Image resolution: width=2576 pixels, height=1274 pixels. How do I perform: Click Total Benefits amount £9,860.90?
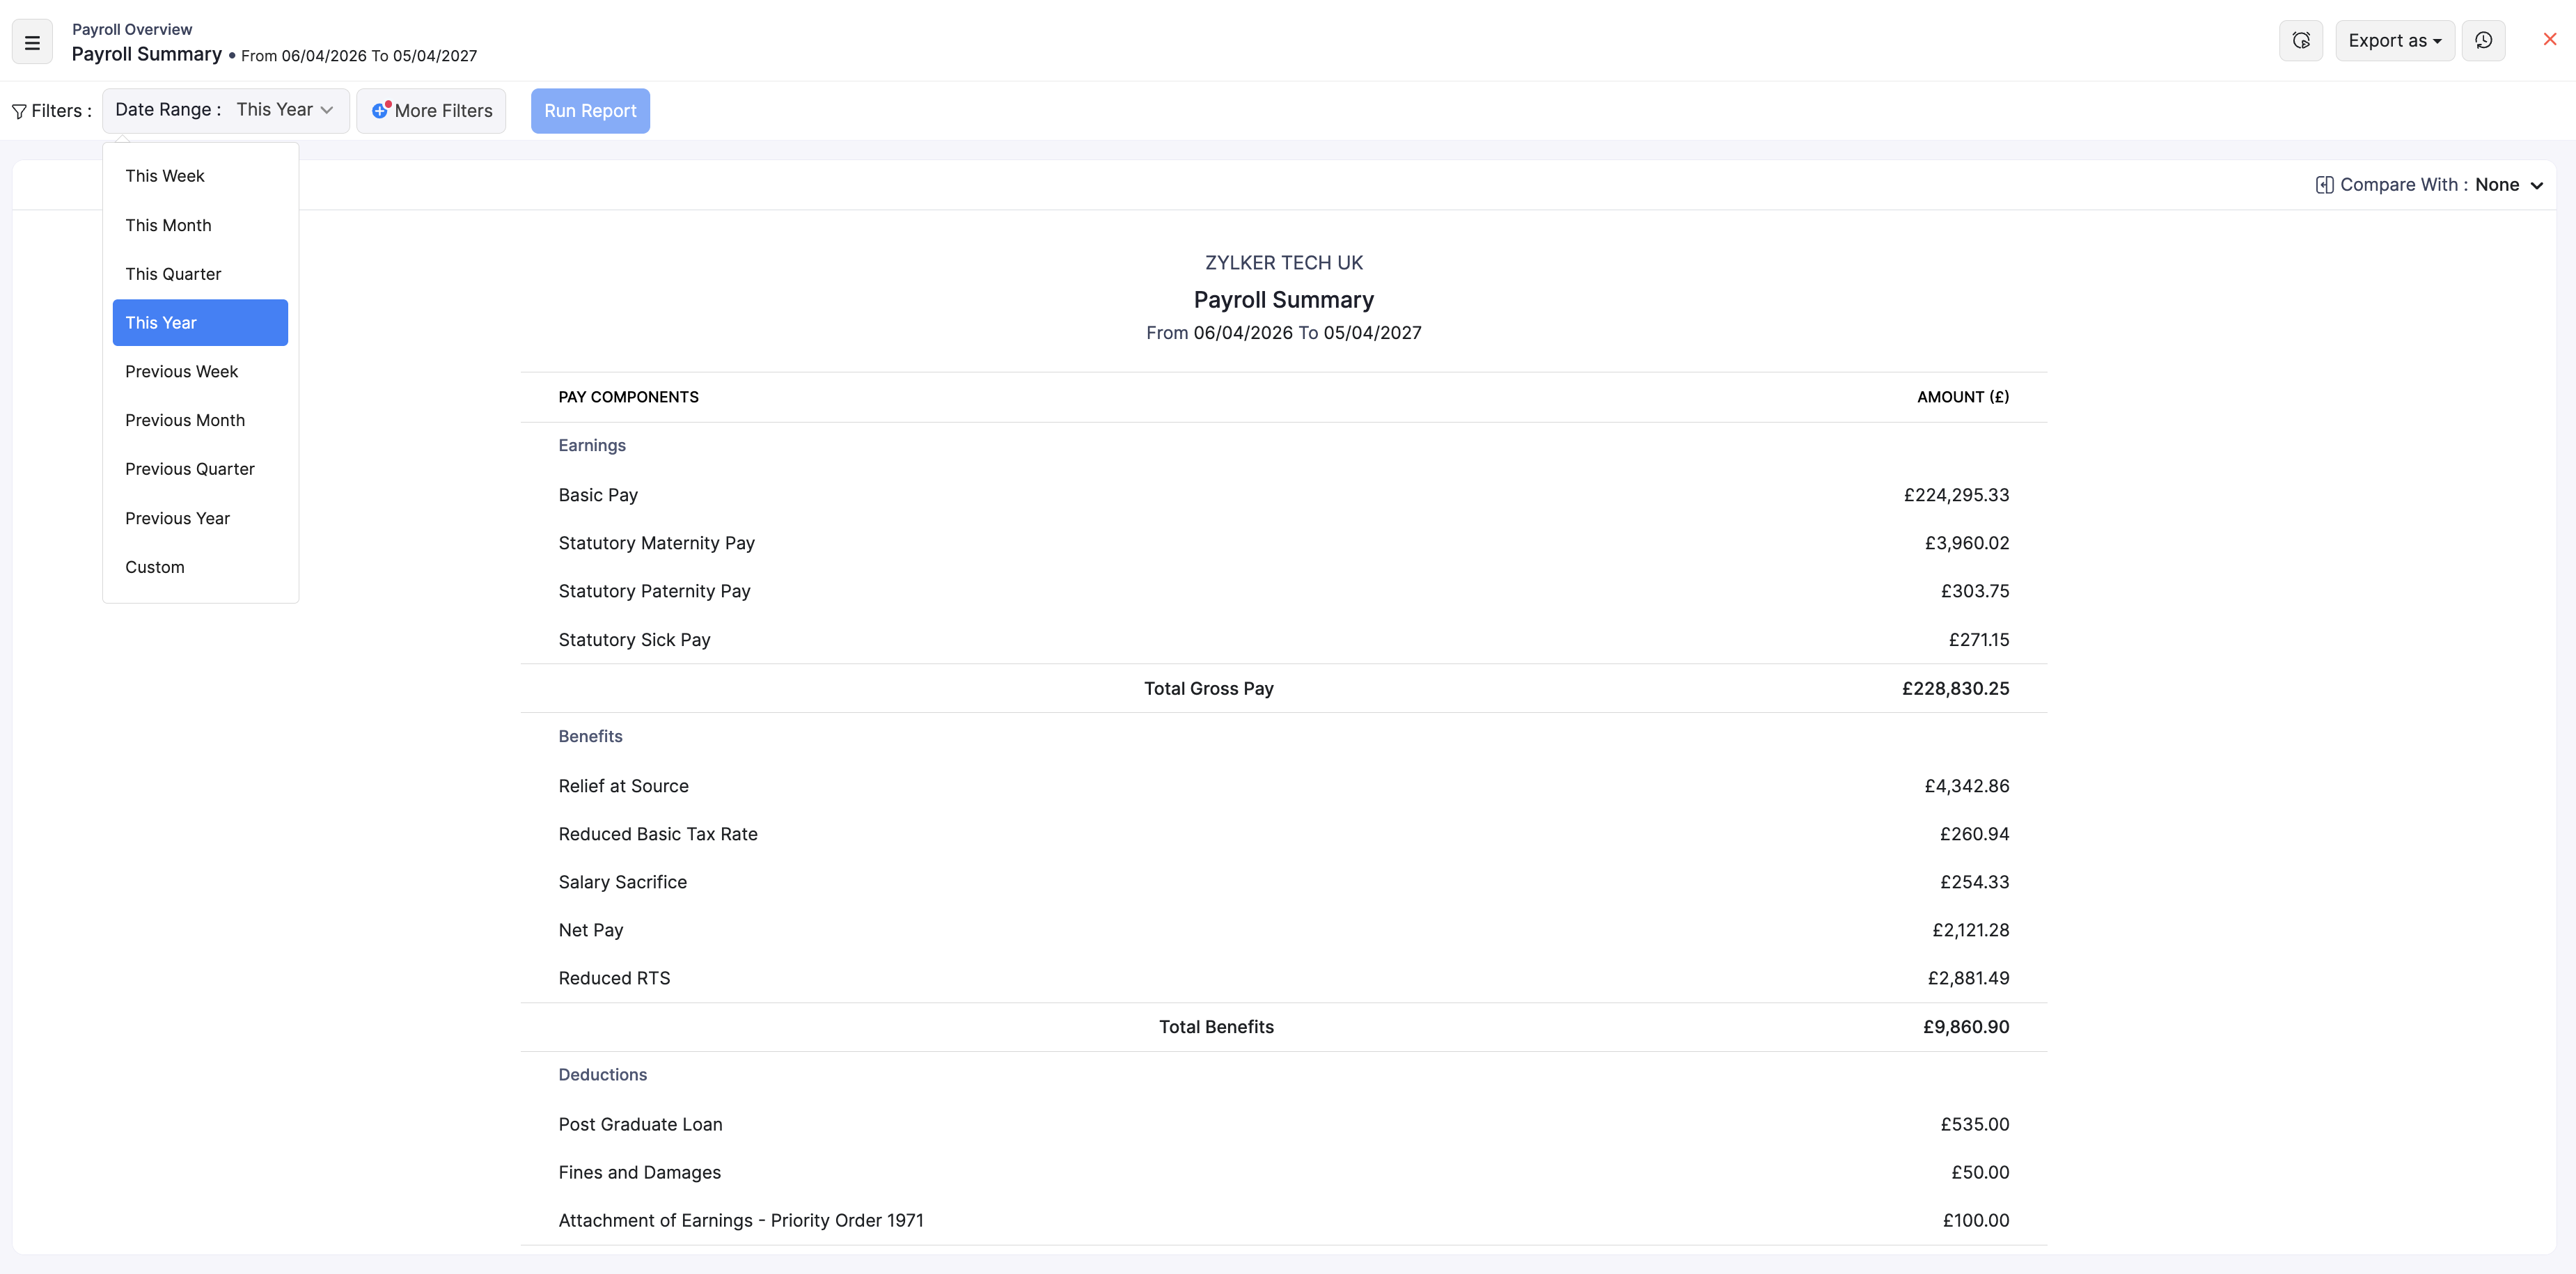(1966, 1027)
